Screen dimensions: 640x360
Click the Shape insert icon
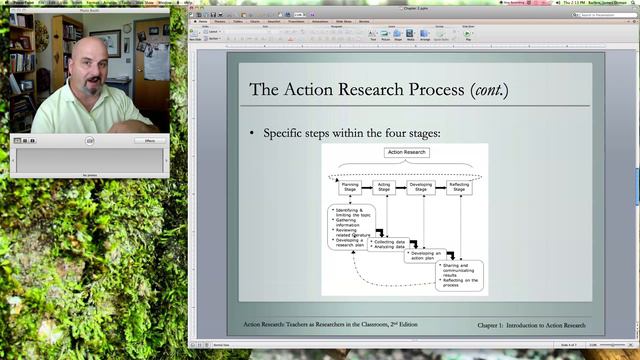398,35
